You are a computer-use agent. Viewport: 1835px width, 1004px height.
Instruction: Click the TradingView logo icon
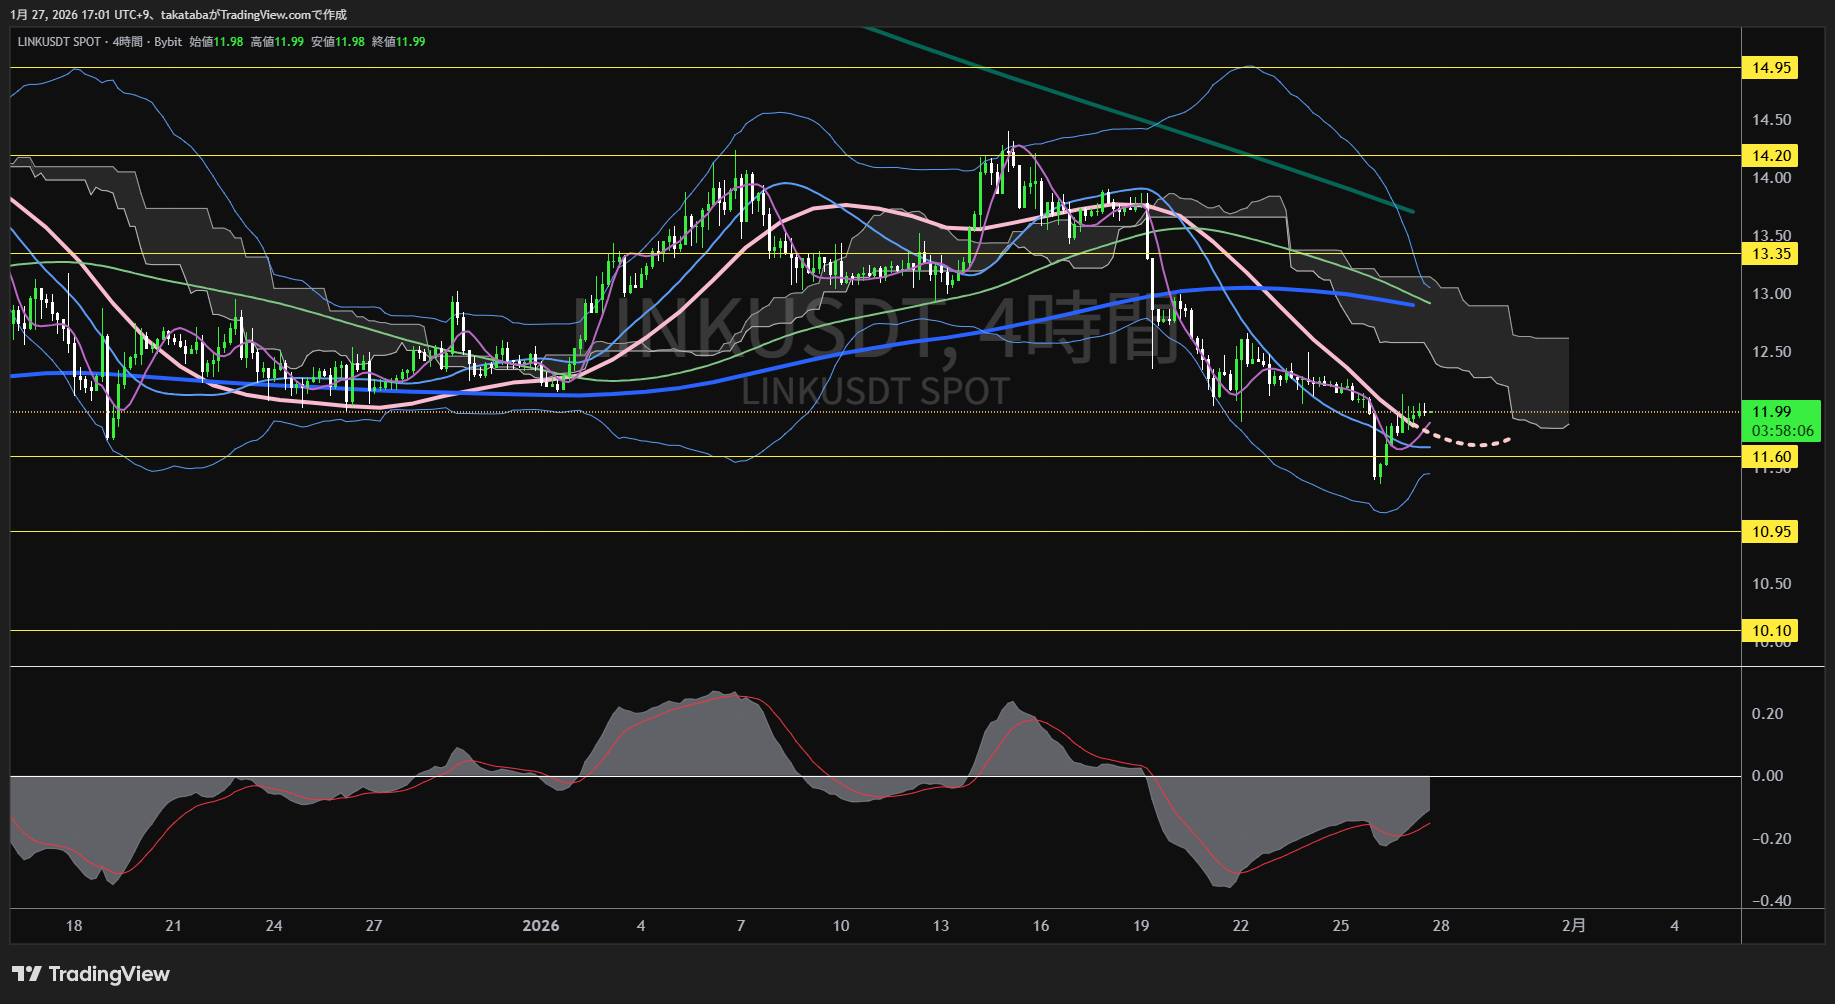(27, 974)
